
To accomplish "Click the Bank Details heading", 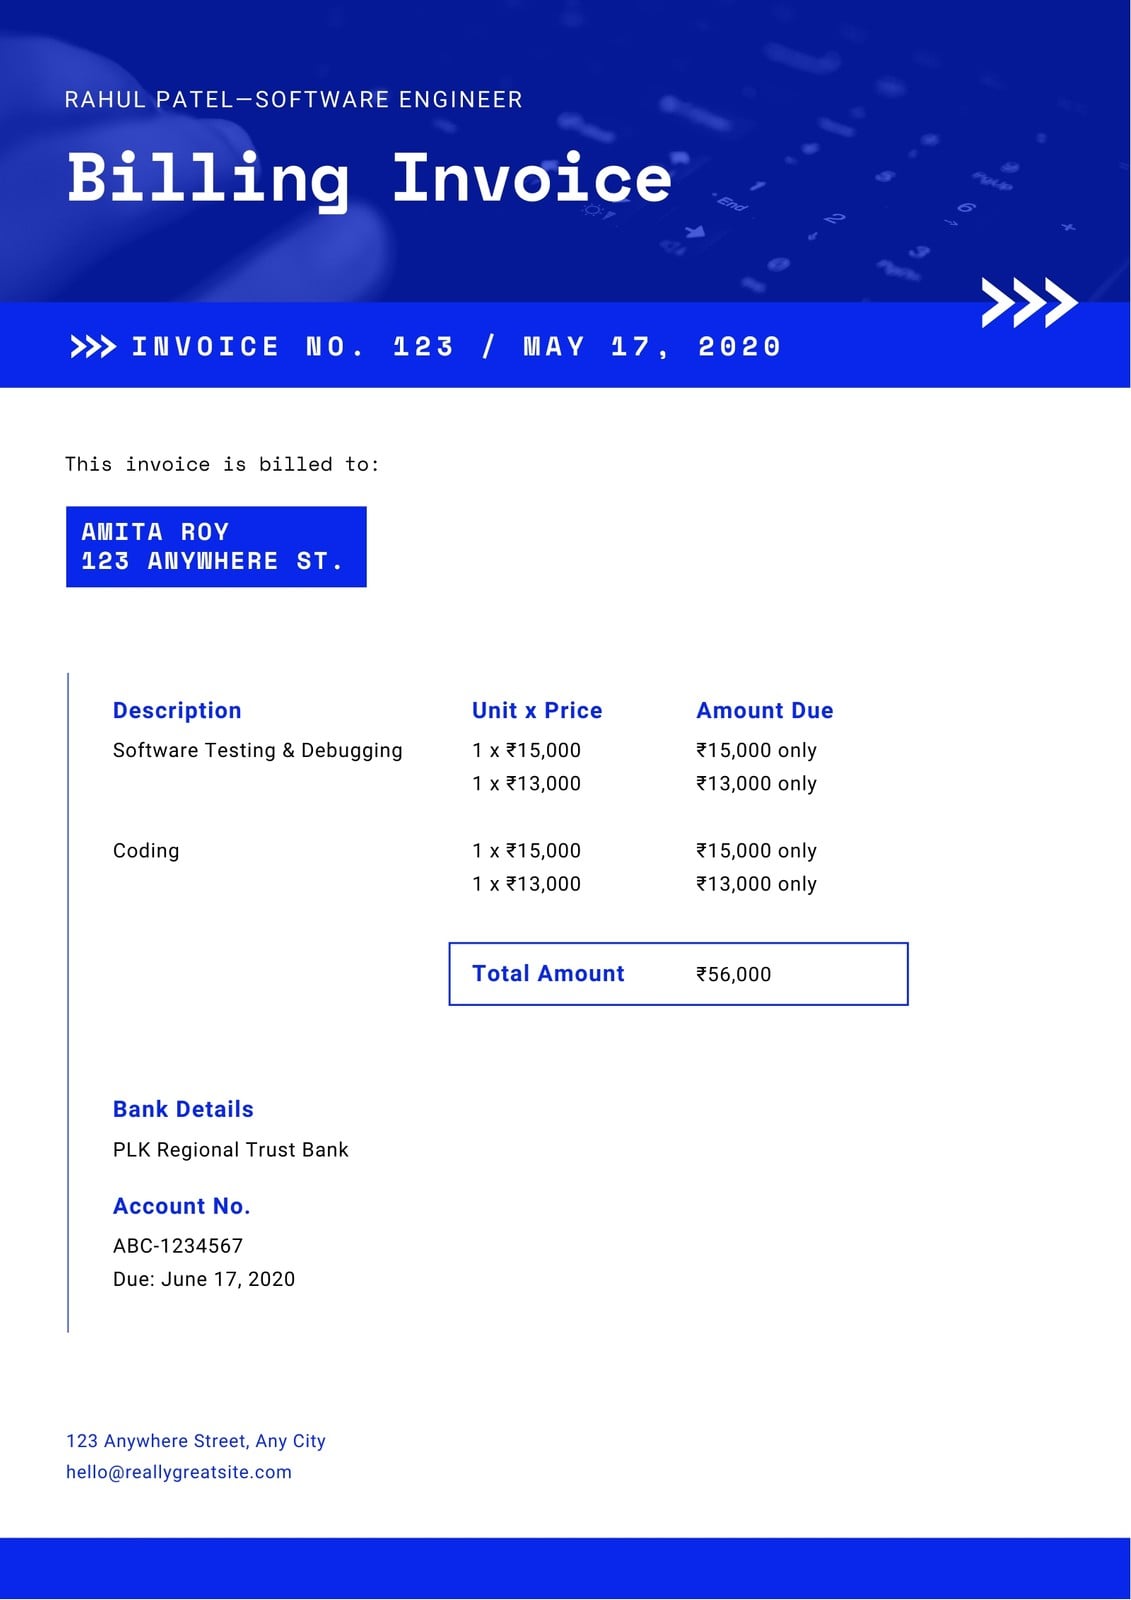I will point(183,1110).
